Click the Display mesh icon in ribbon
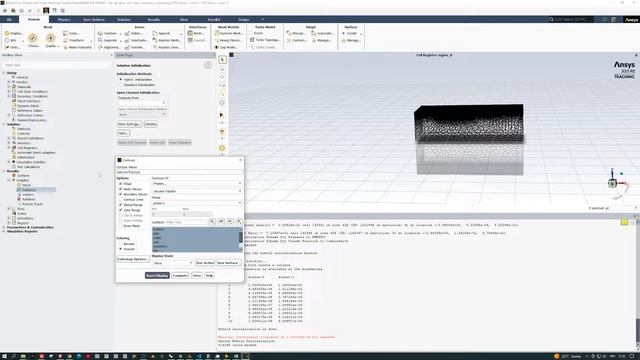 [7, 33]
